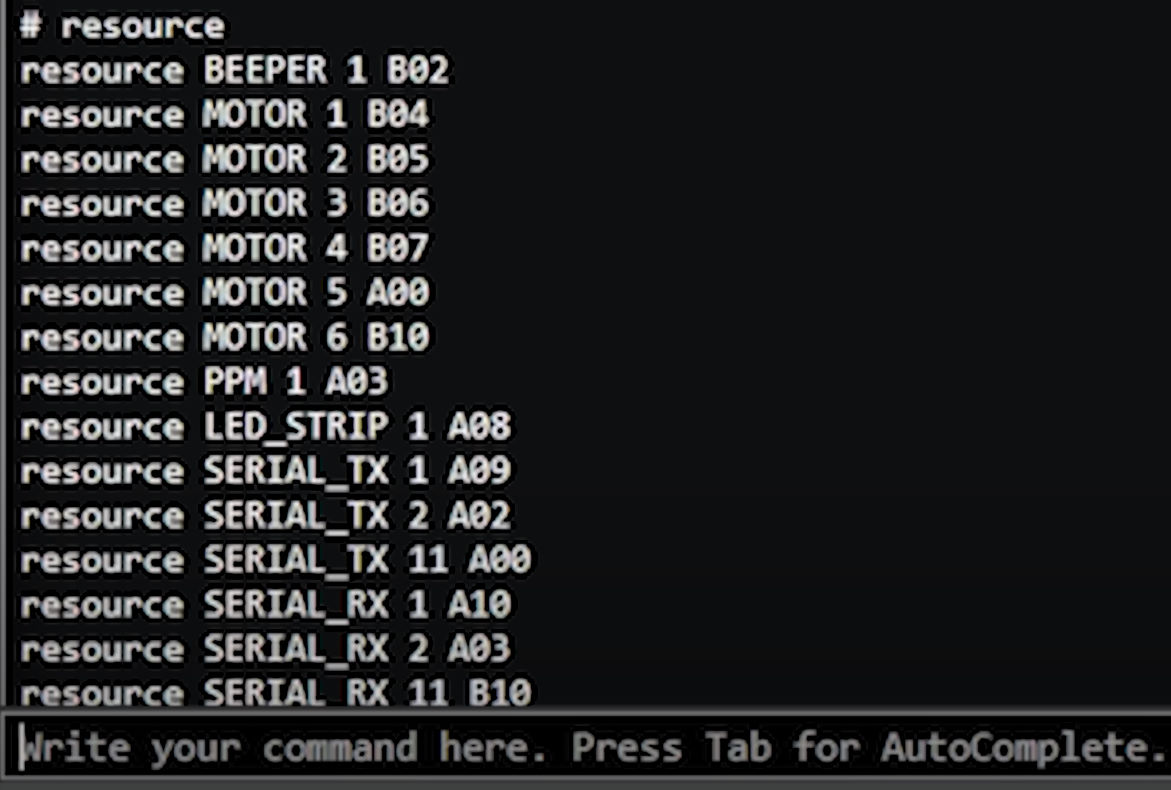
Task: Click the word PPM in the output
Action: click(x=235, y=382)
